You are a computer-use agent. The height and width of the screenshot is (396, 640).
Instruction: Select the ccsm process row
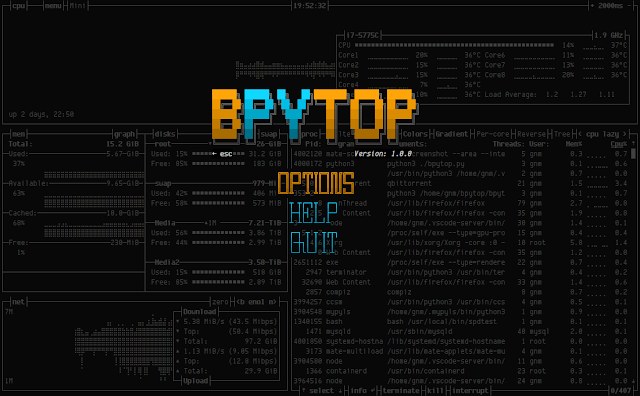(460, 302)
